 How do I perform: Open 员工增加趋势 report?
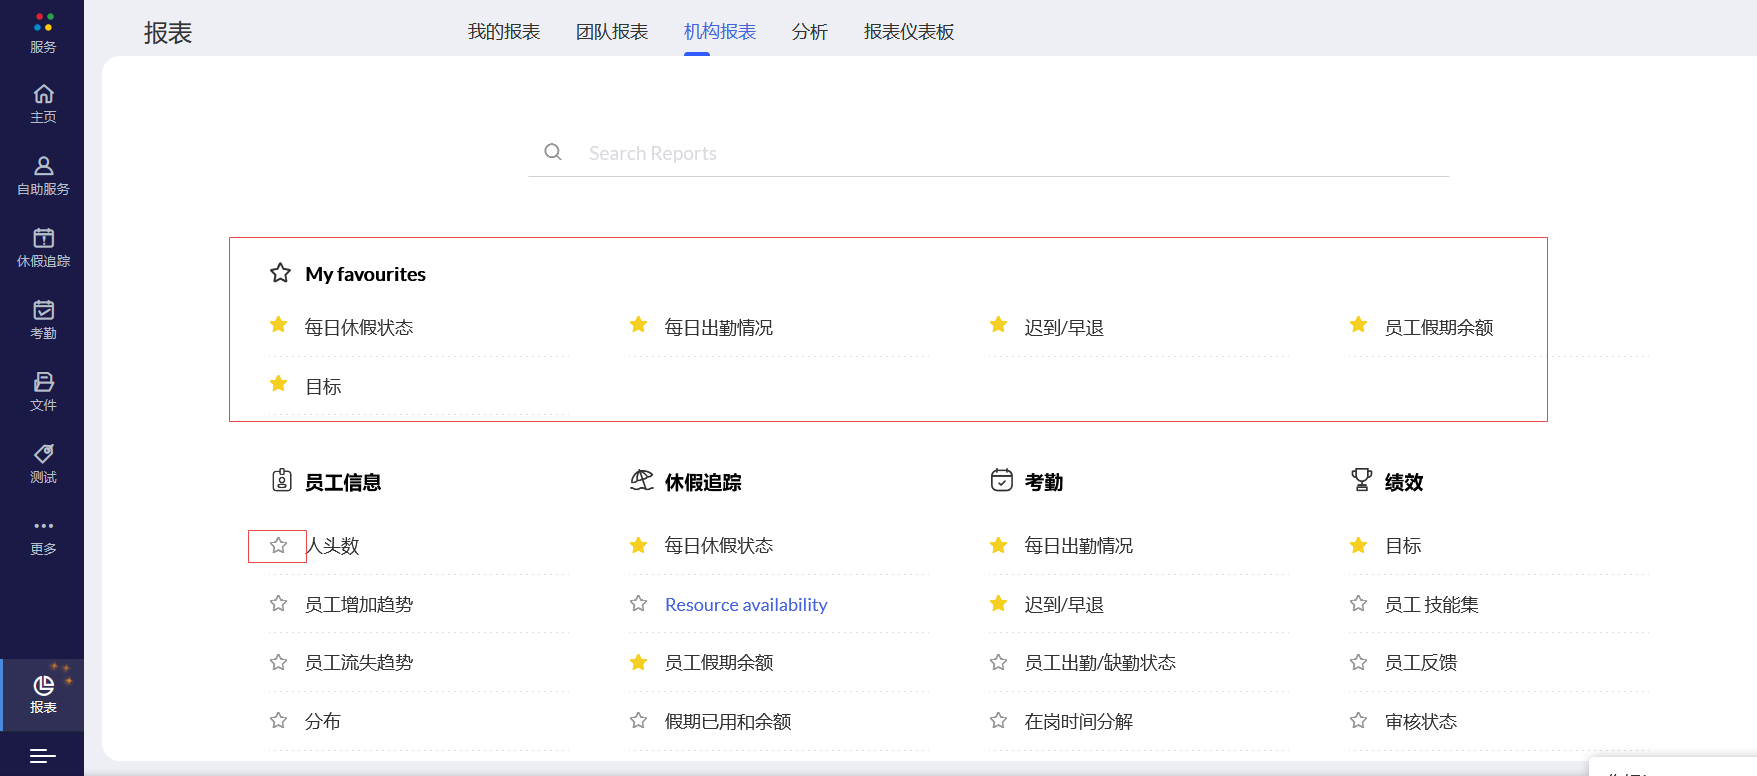coord(359,605)
